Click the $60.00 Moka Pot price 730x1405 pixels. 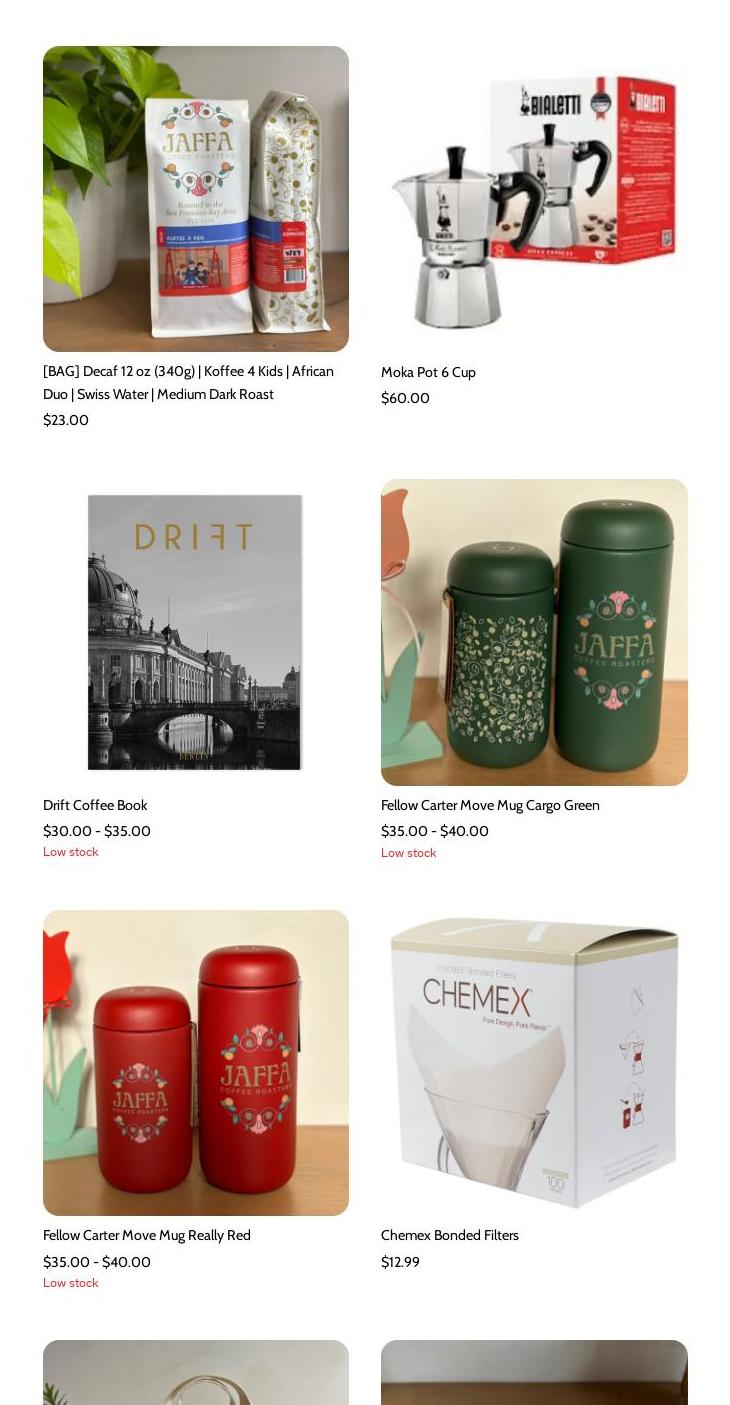pos(405,398)
